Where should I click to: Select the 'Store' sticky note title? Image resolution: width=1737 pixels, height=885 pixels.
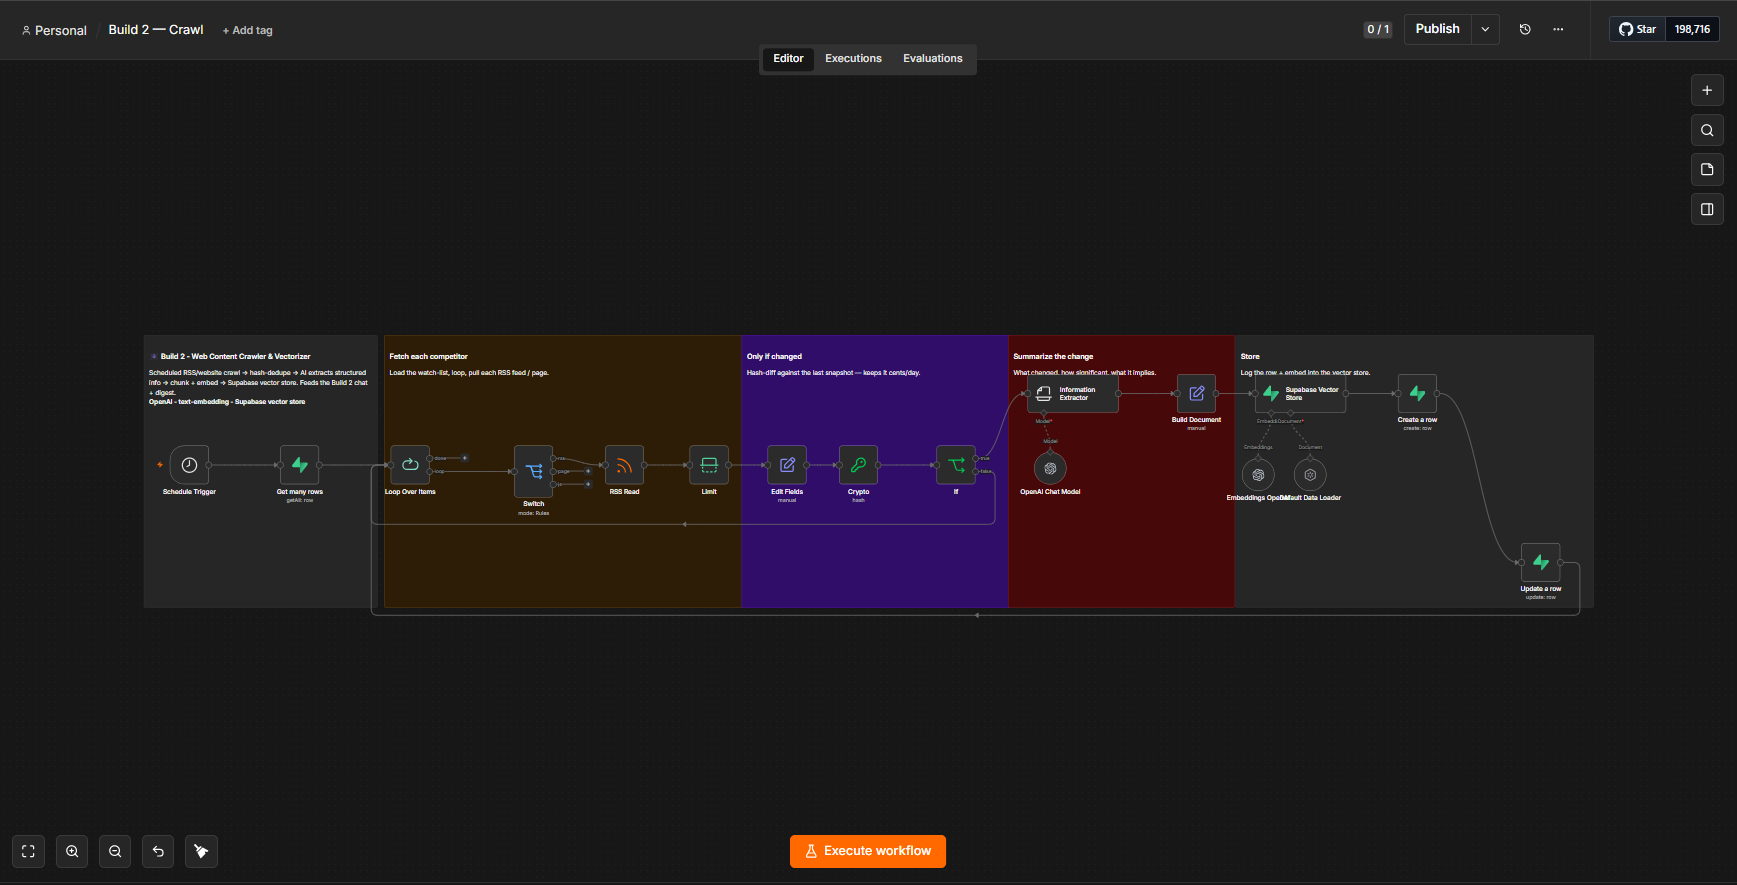pyautogui.click(x=1250, y=356)
